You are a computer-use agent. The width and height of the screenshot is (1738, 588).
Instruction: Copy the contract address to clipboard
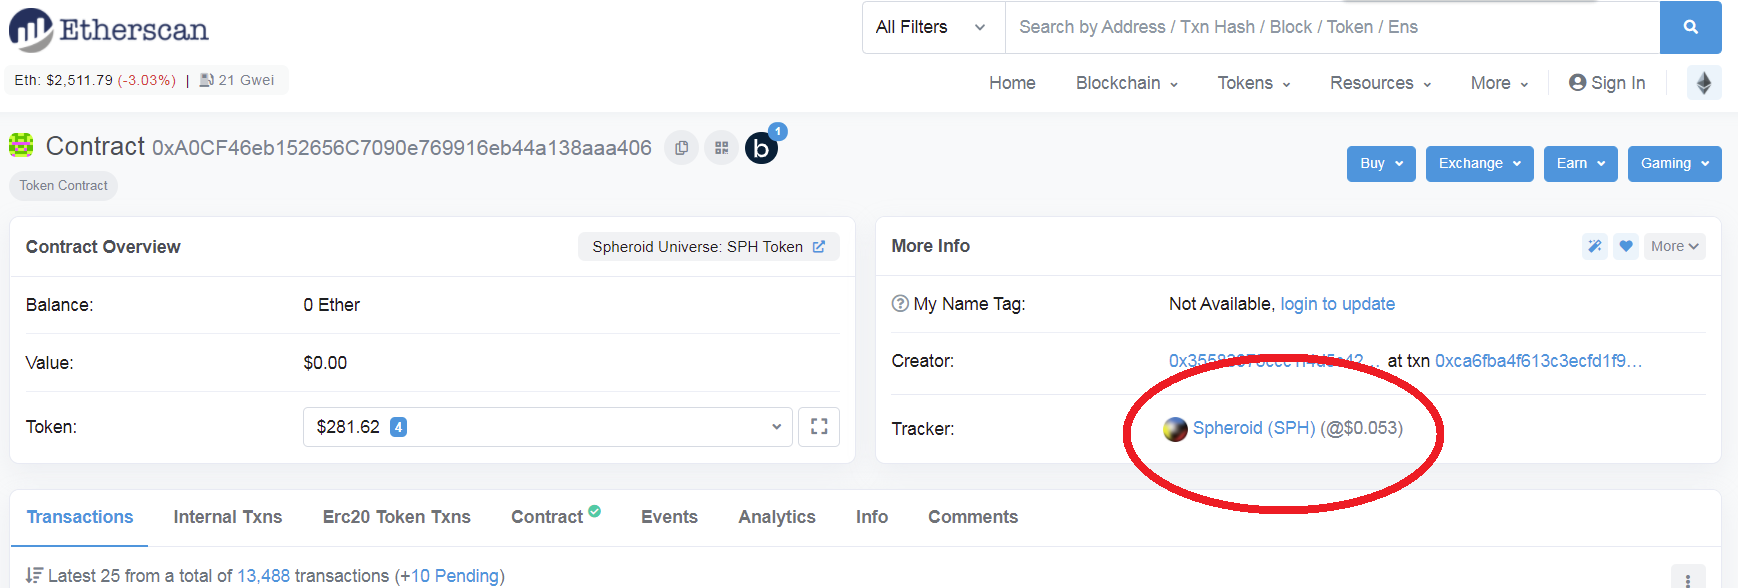click(681, 148)
